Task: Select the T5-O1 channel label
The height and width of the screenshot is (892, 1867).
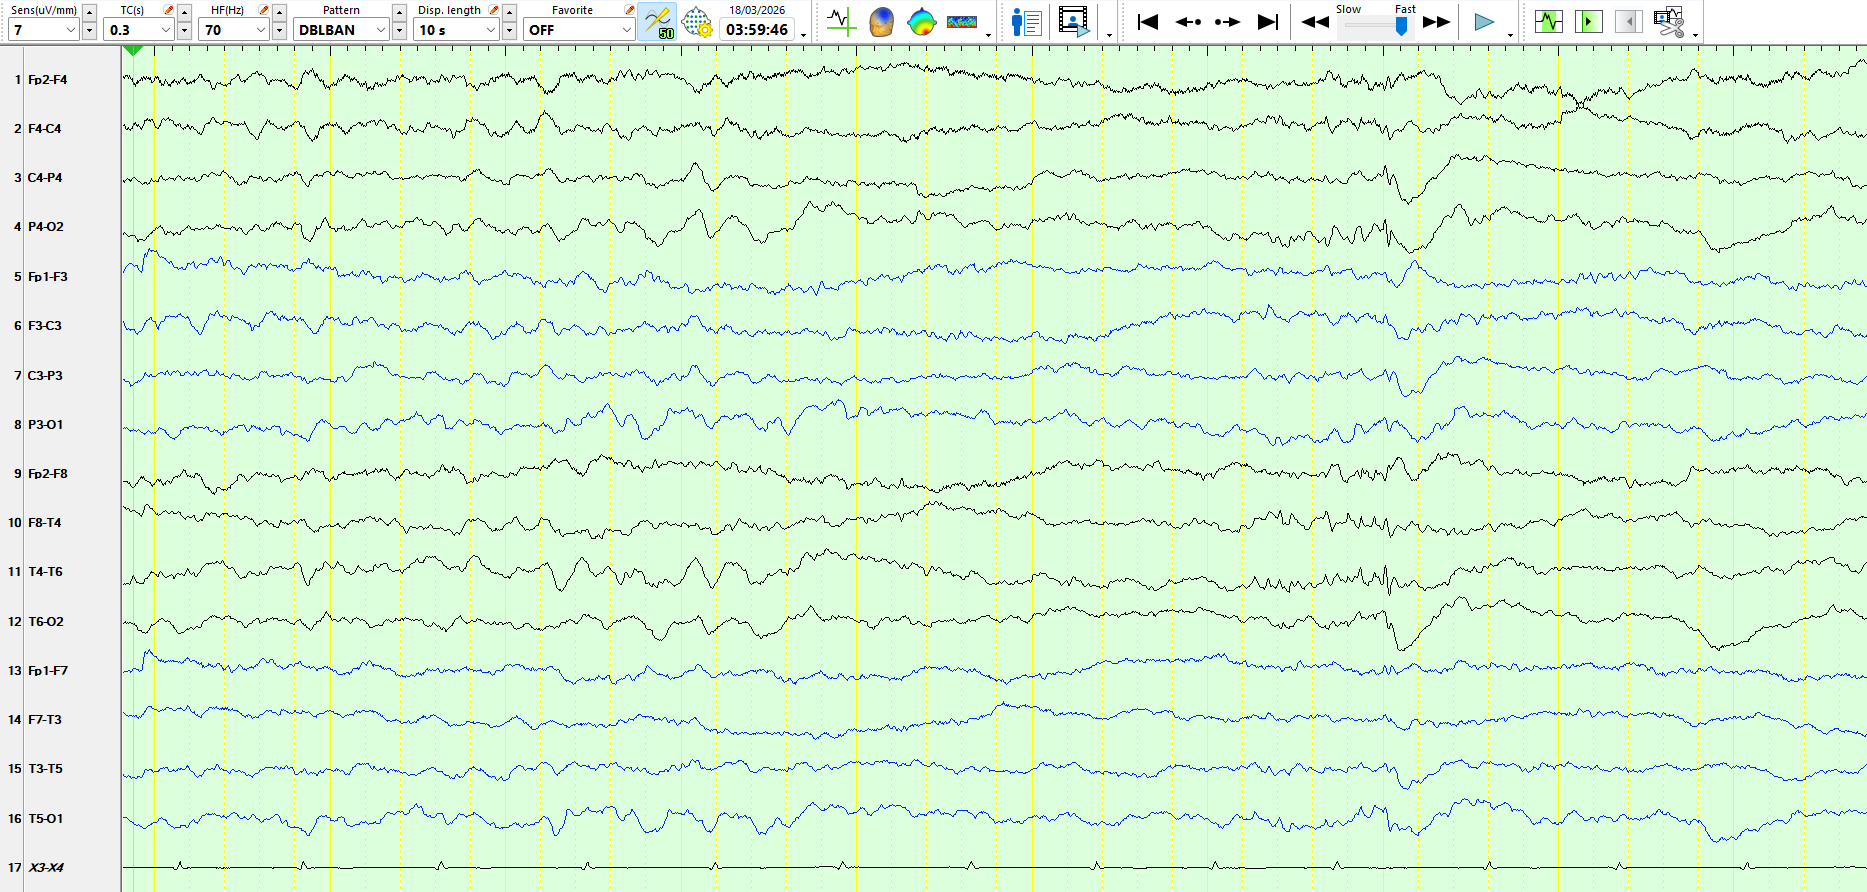Action: pyautogui.click(x=46, y=819)
